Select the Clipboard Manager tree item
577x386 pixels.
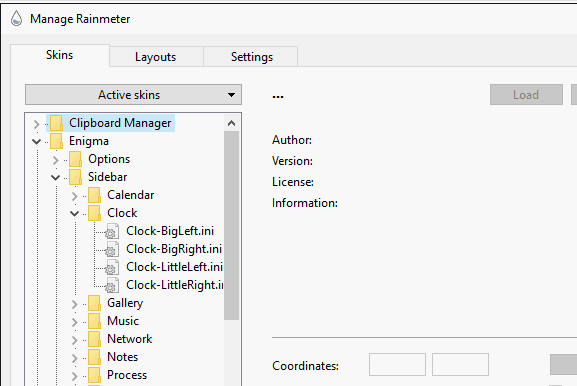[x=120, y=123]
